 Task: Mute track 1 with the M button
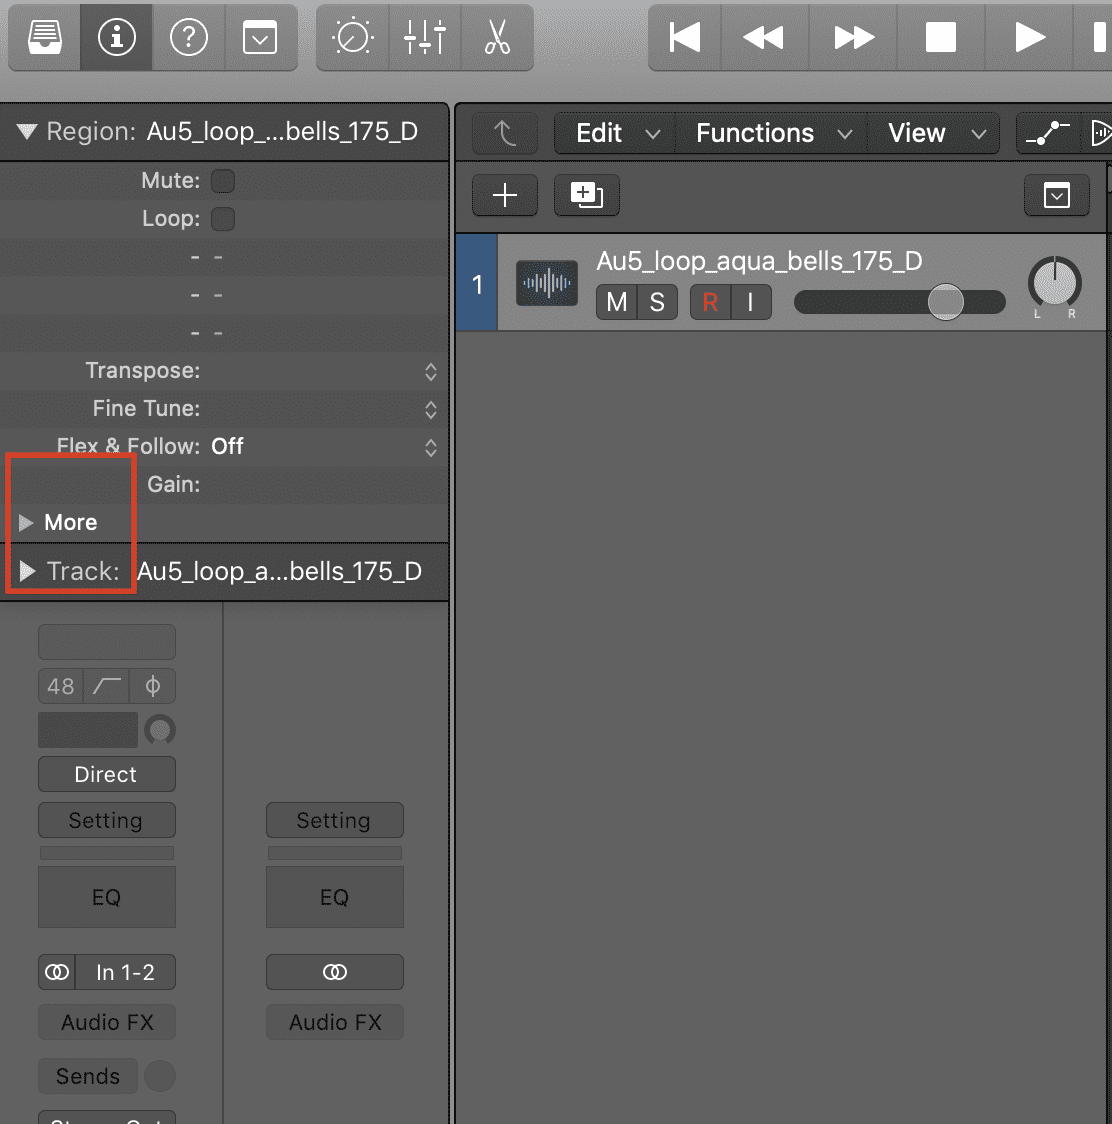(x=617, y=303)
